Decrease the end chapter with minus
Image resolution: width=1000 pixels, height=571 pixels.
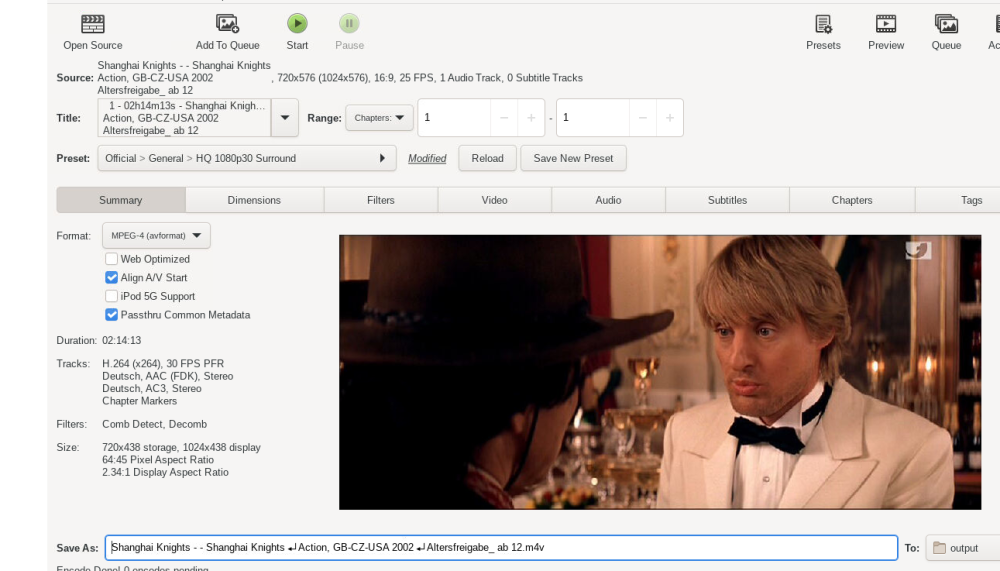click(643, 117)
